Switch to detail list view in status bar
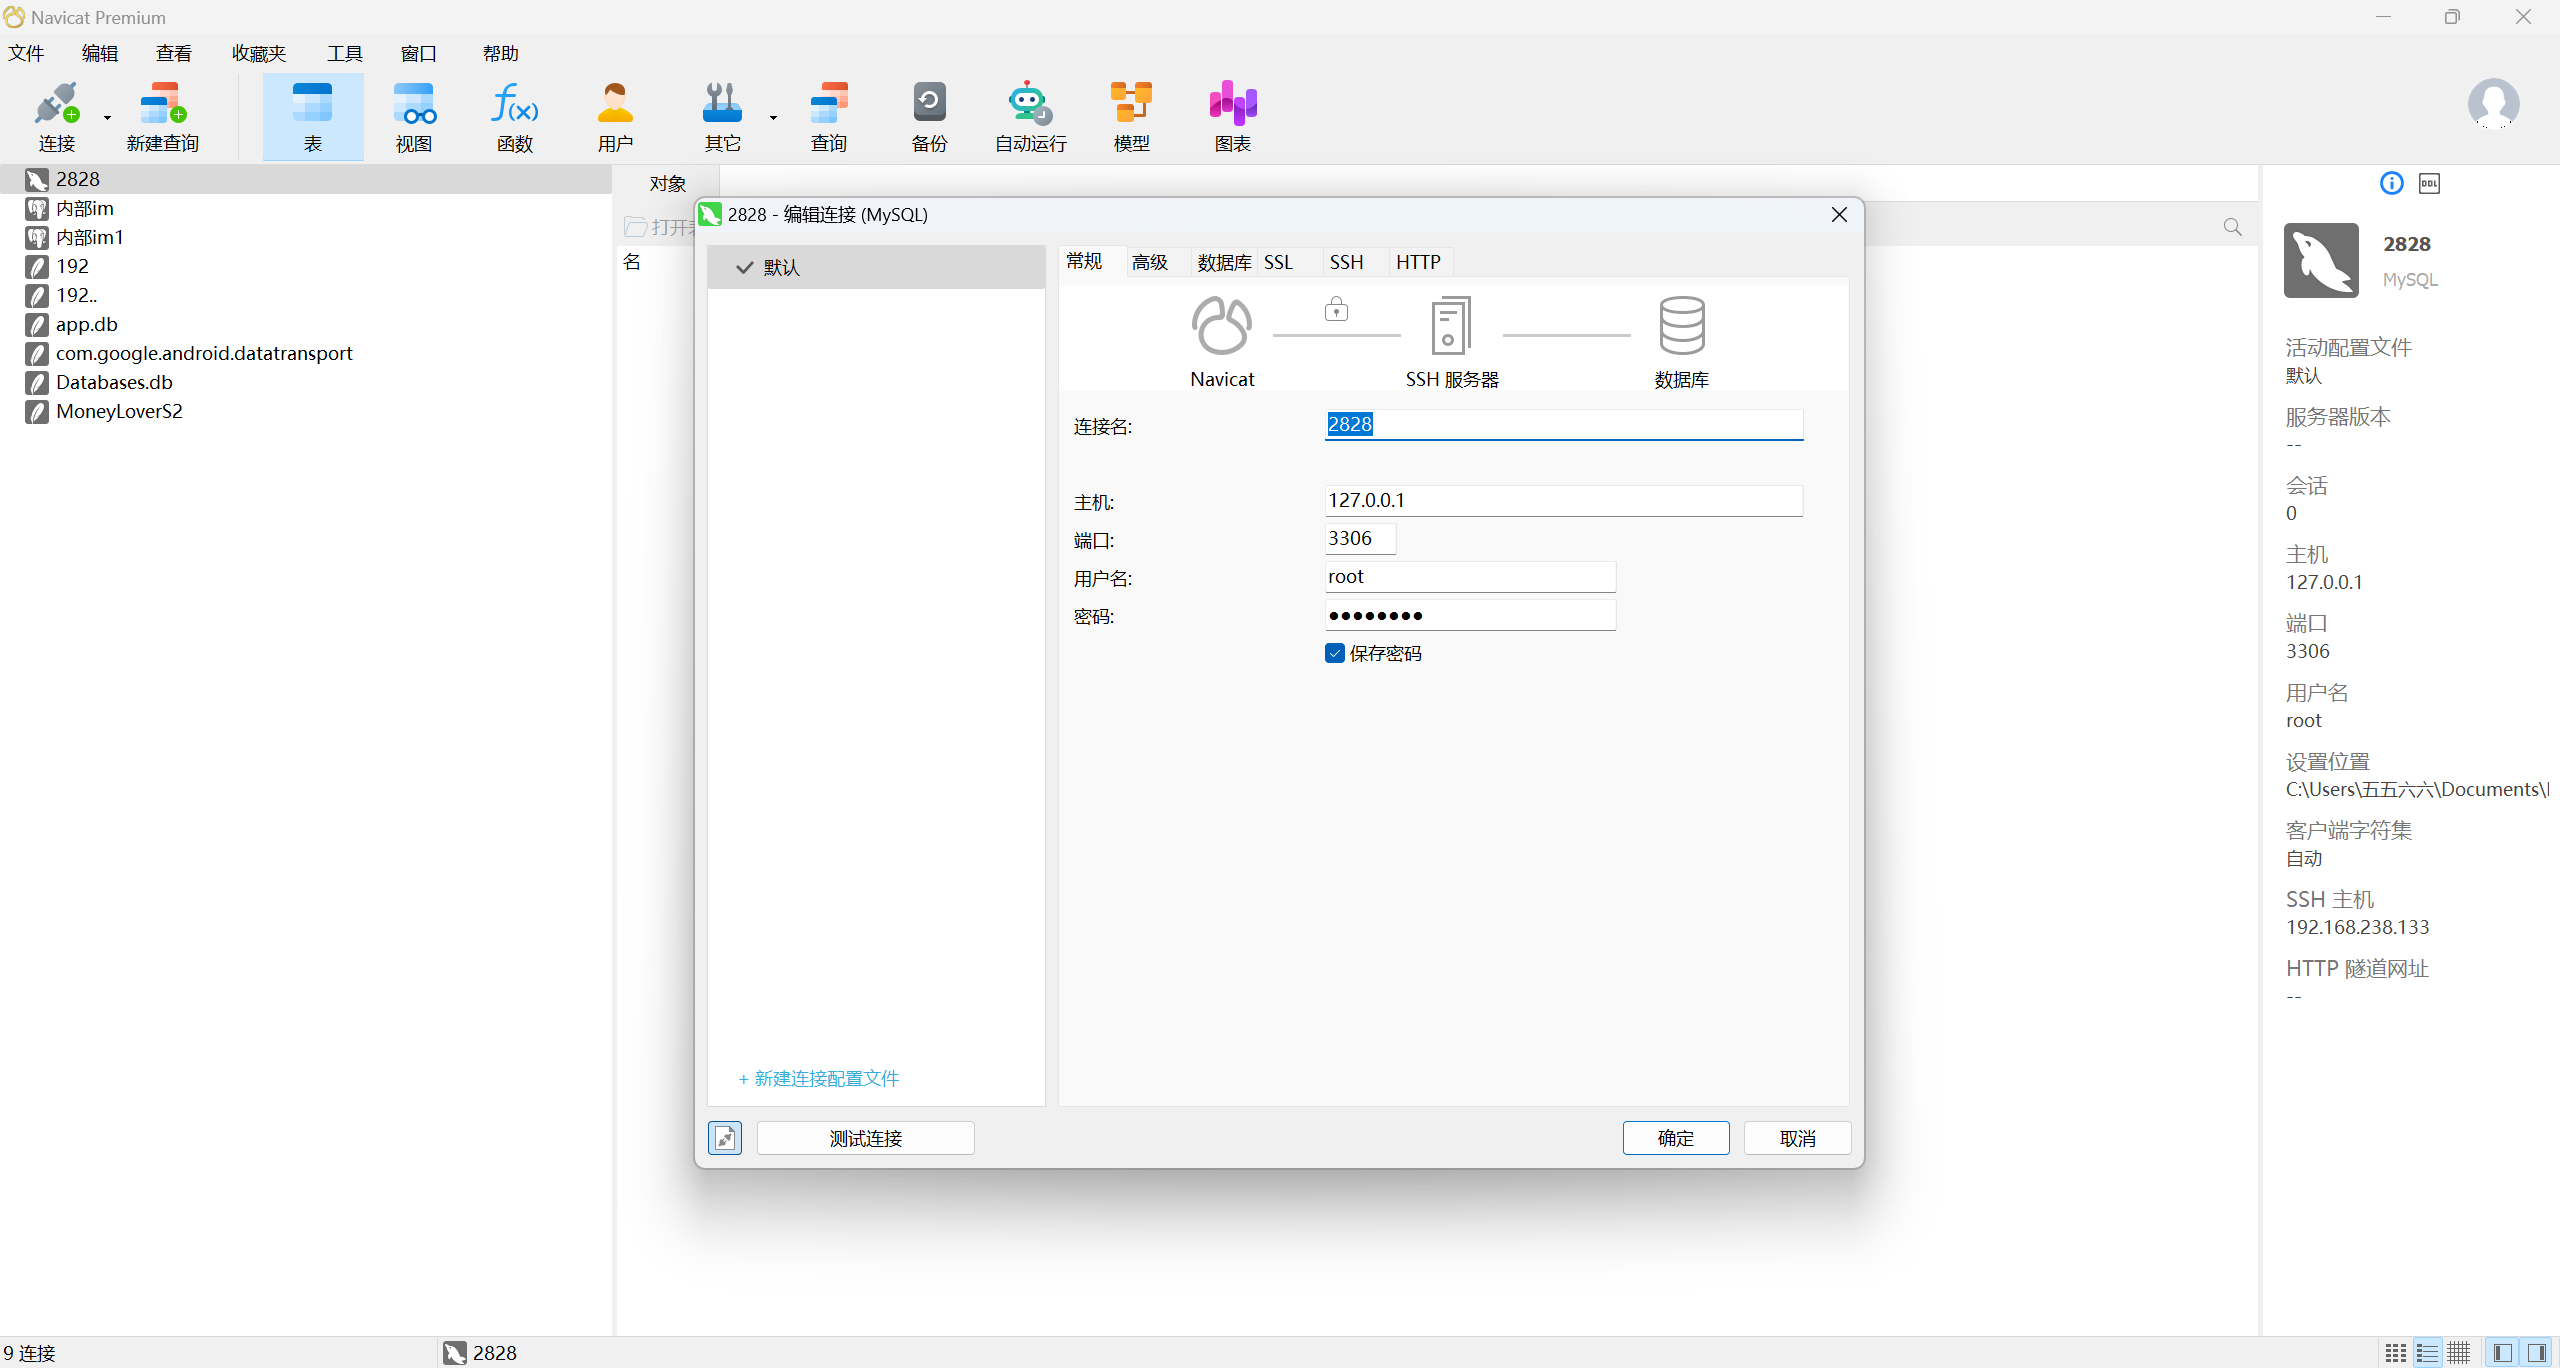This screenshot has width=2560, height=1368. coord(2427,1353)
